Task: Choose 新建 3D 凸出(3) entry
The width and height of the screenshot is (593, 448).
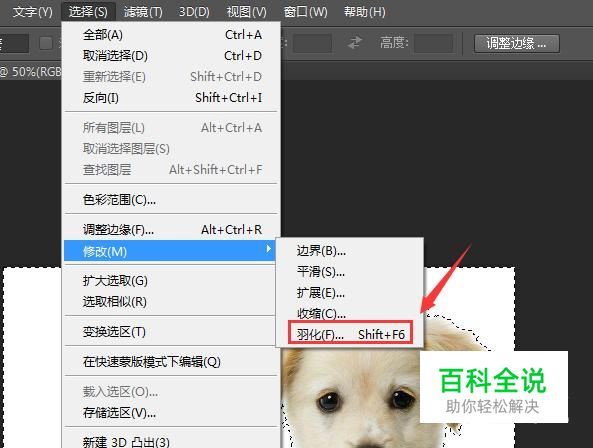Action: coord(172,442)
